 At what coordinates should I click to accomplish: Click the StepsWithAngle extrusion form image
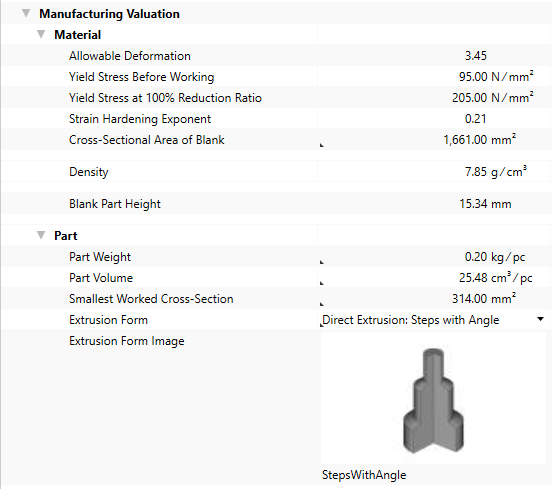click(x=433, y=400)
